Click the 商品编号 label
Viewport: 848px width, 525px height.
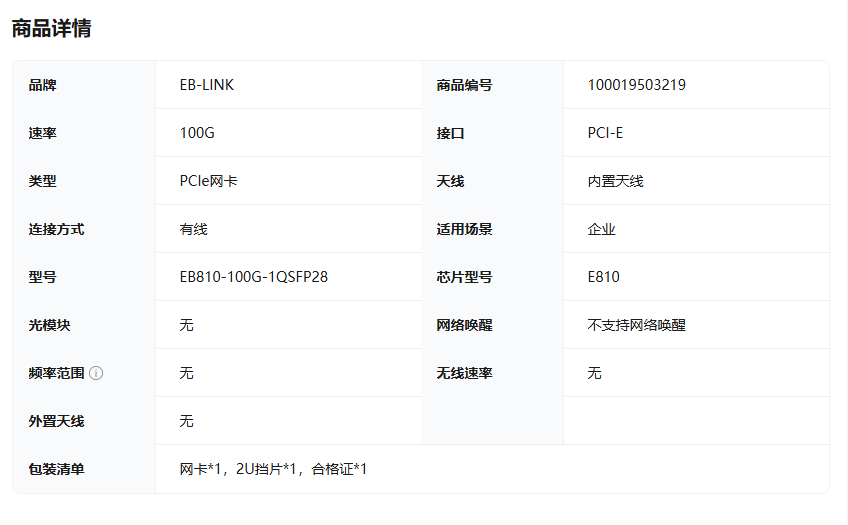pos(464,85)
